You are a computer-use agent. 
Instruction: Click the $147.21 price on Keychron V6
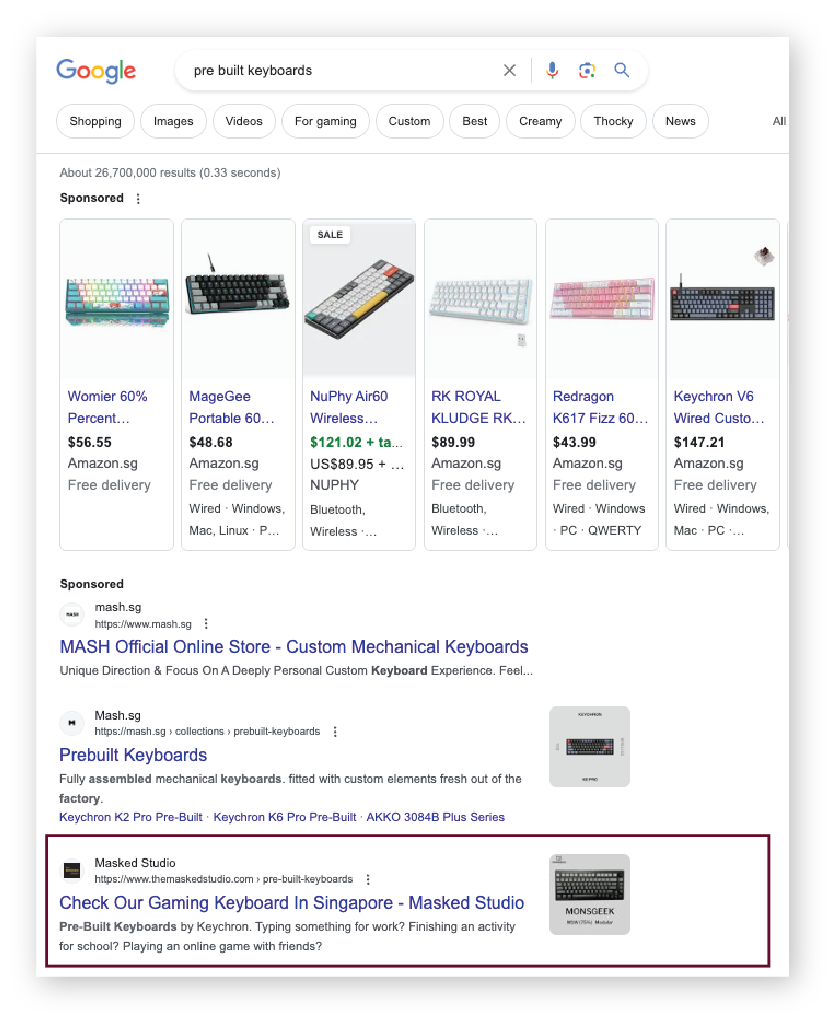click(x=699, y=442)
